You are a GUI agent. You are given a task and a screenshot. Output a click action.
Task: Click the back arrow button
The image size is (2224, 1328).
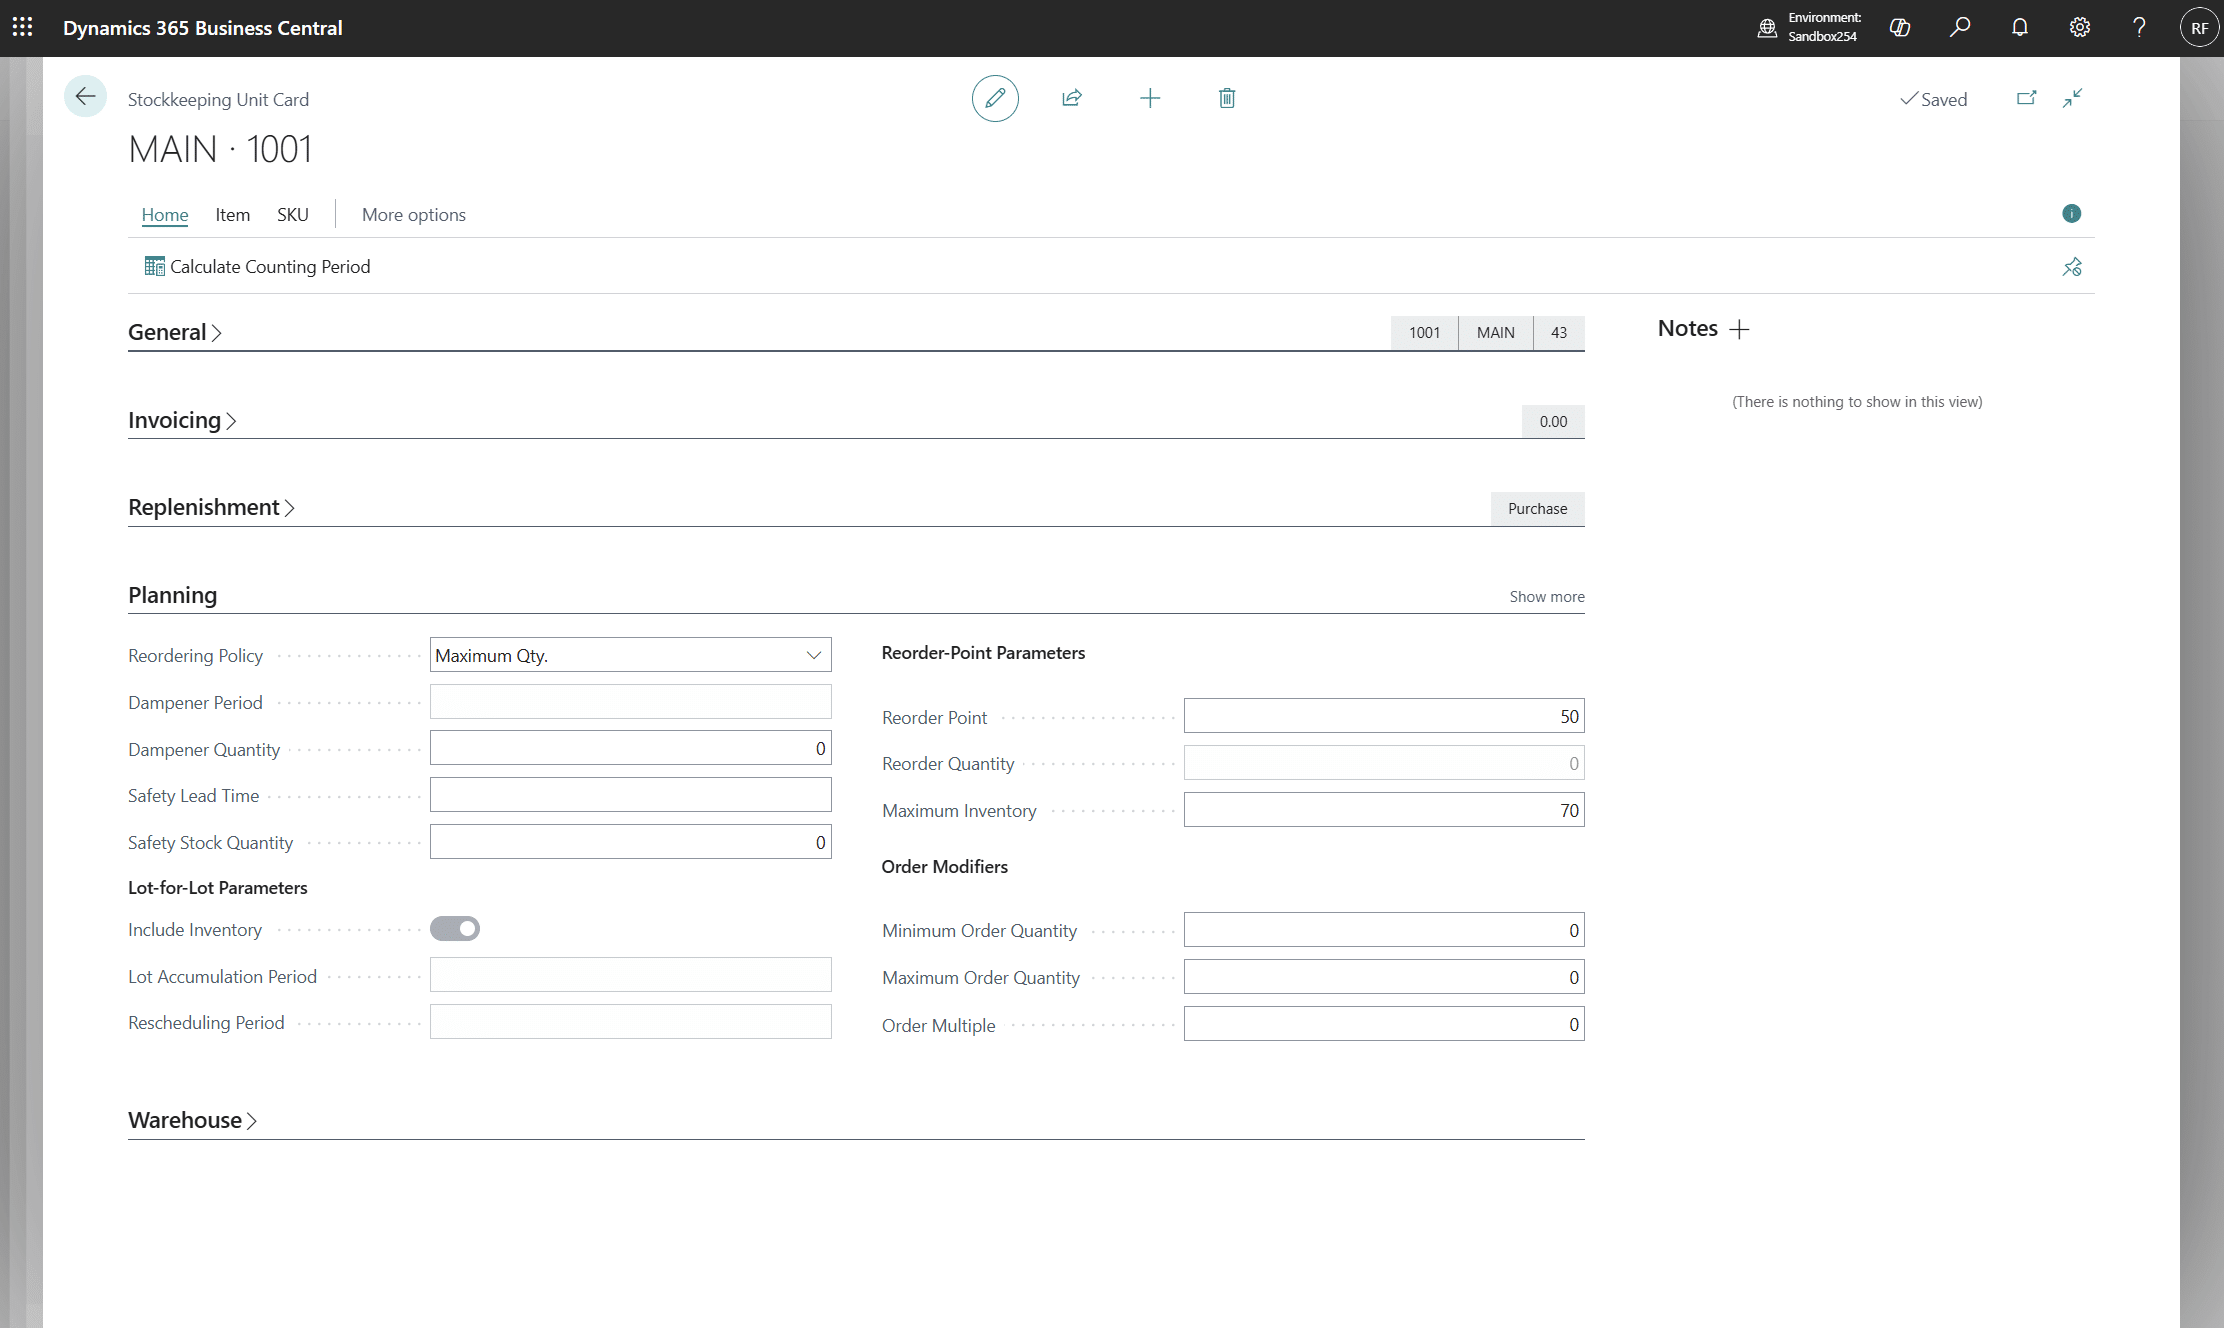[85, 96]
